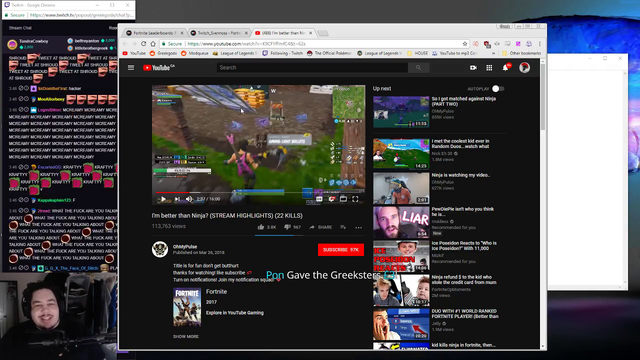The height and width of the screenshot is (360, 640).
Task: Open the upload video camera icon
Action: click(473, 68)
